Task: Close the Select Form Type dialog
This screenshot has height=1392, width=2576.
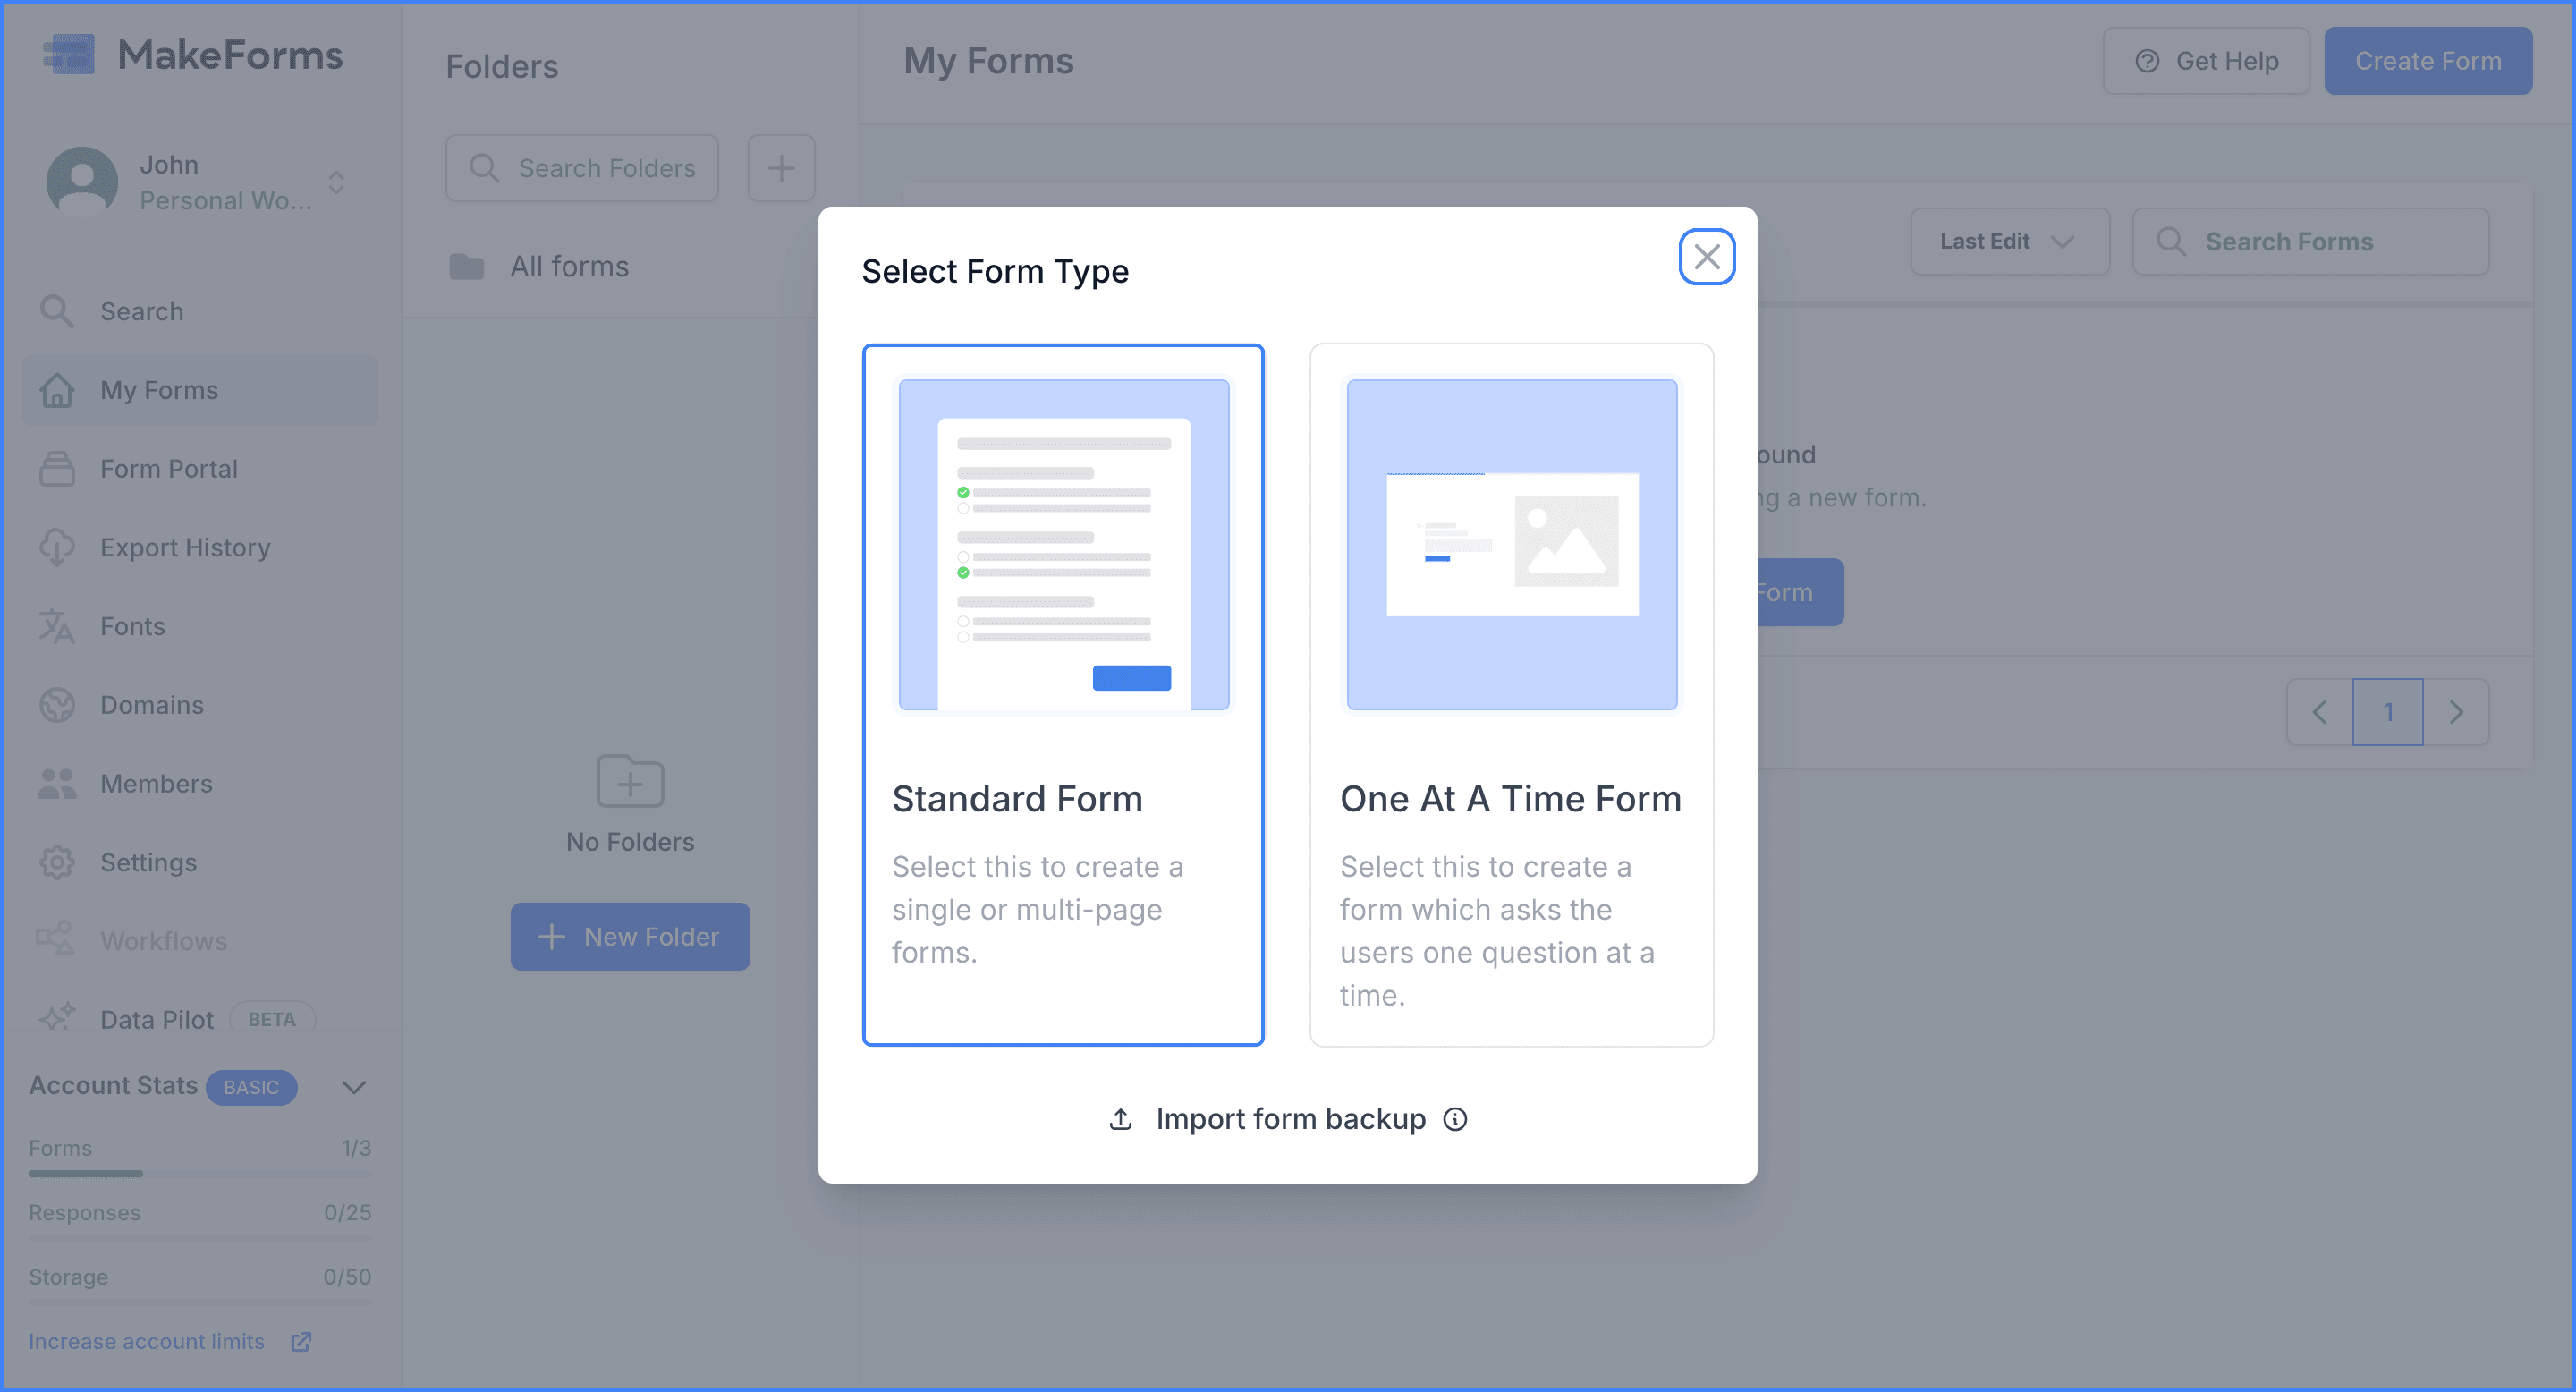Action: [1706, 257]
